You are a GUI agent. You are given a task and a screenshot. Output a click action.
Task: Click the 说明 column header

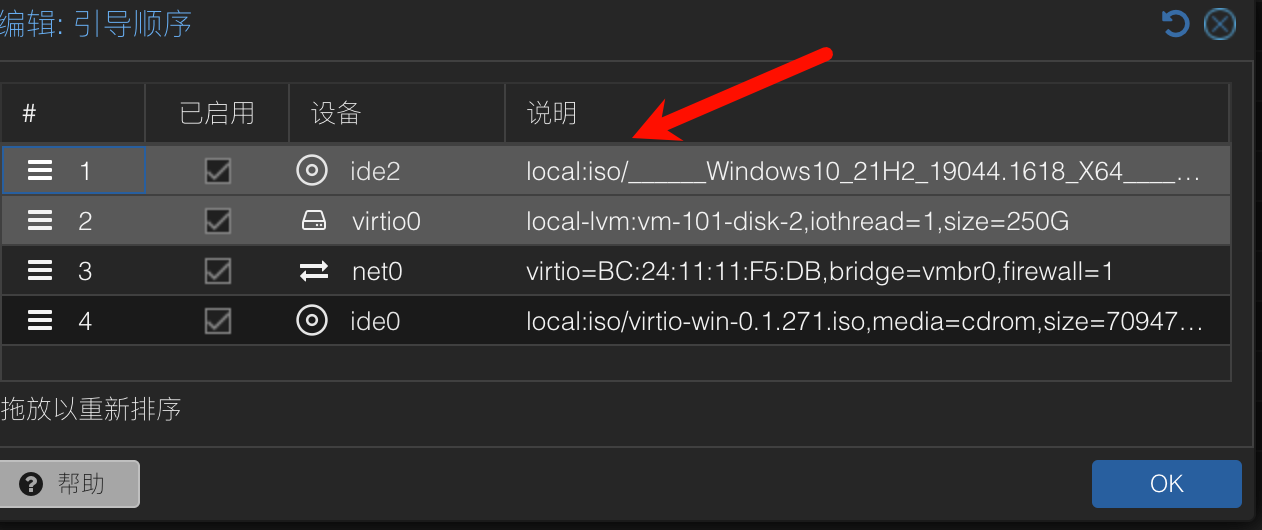866,113
